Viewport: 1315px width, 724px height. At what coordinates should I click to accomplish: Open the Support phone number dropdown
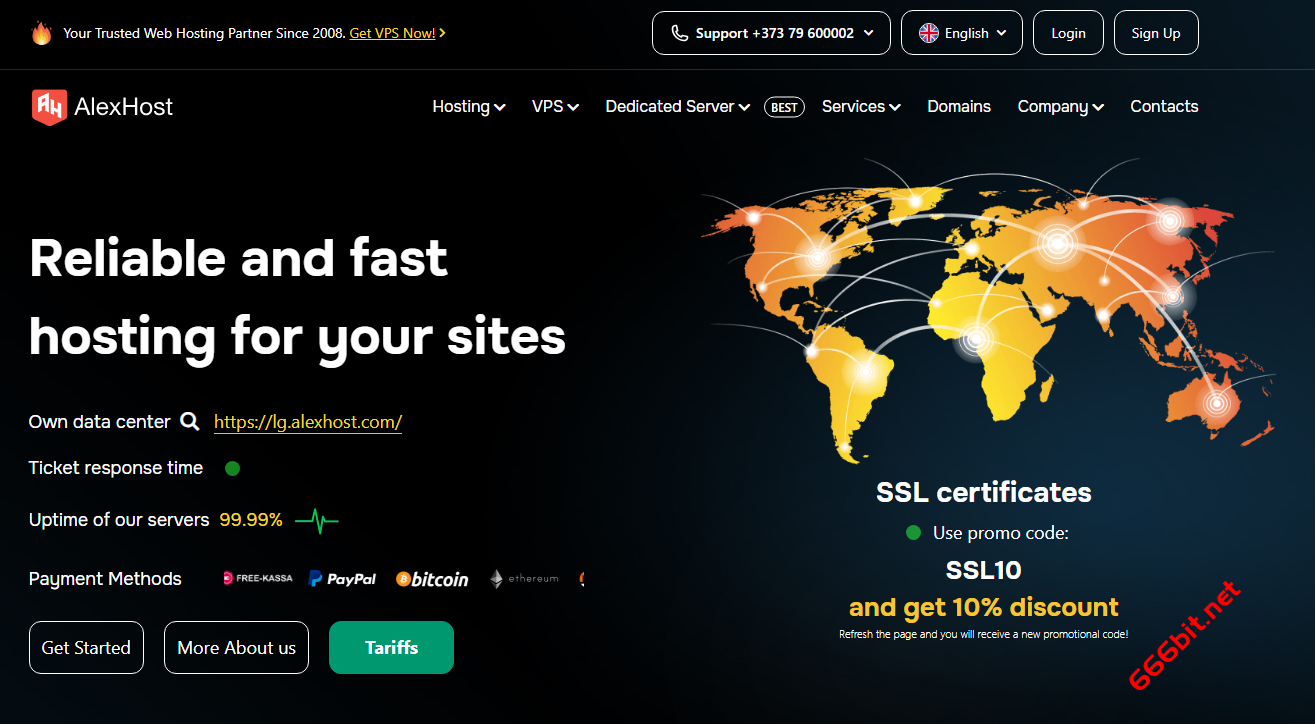pyautogui.click(x=770, y=33)
